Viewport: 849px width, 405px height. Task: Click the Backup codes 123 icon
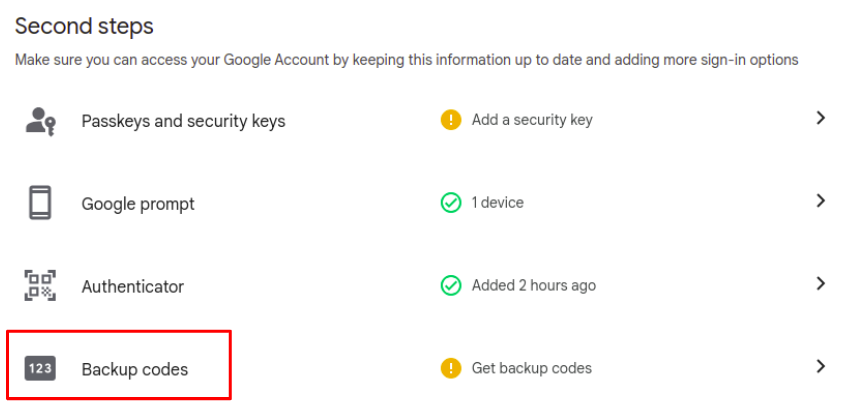coord(40,369)
